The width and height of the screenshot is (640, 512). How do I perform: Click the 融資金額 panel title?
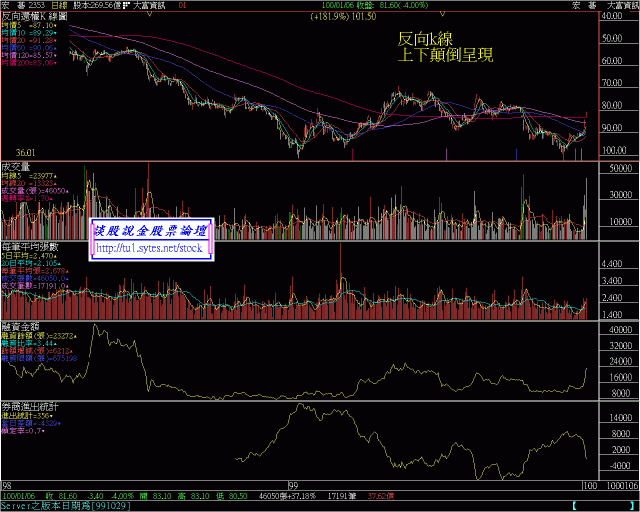click(x=20, y=327)
